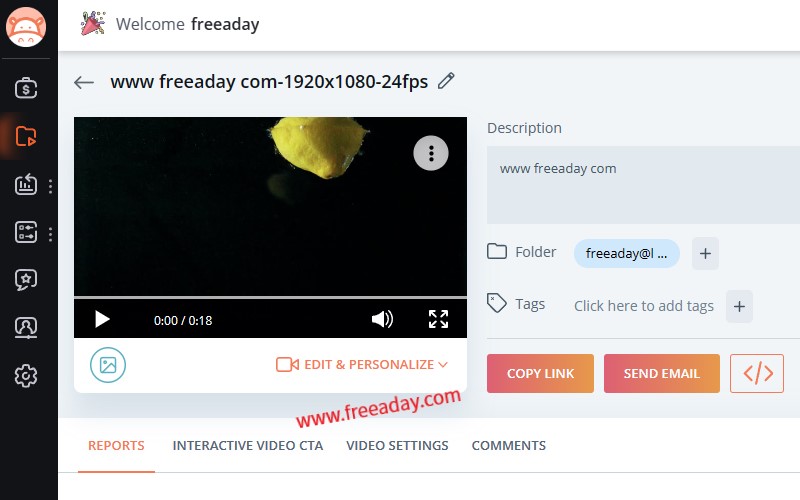Screen dimensions: 800x500
Task: Open the video library folder icon
Action: (26, 136)
